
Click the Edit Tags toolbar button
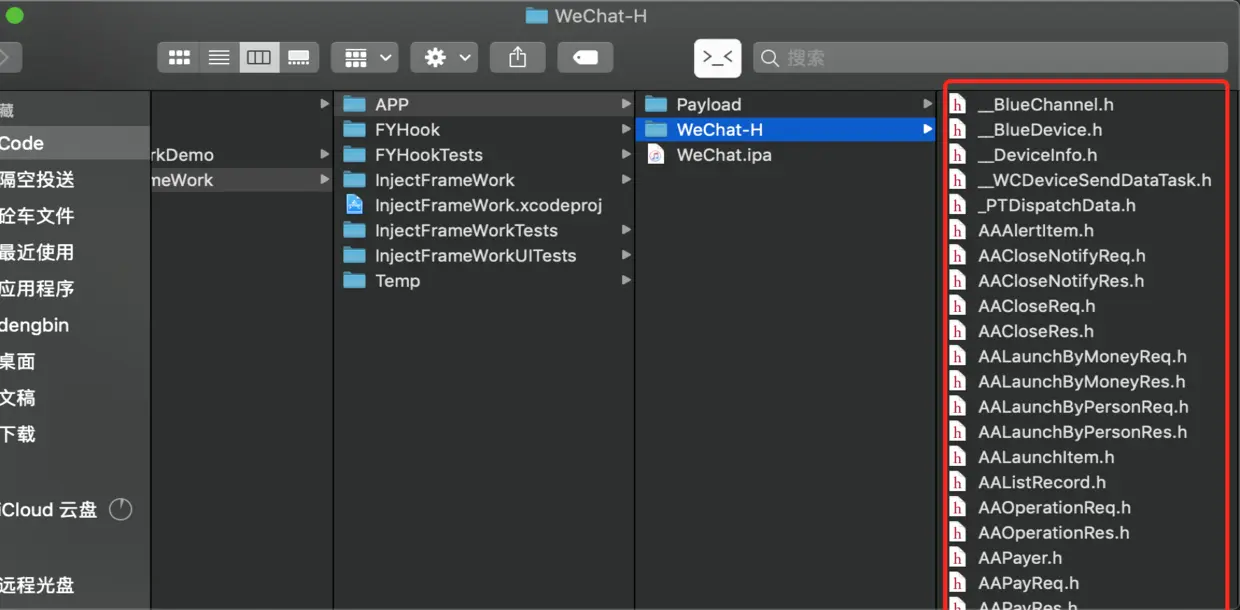pos(585,58)
